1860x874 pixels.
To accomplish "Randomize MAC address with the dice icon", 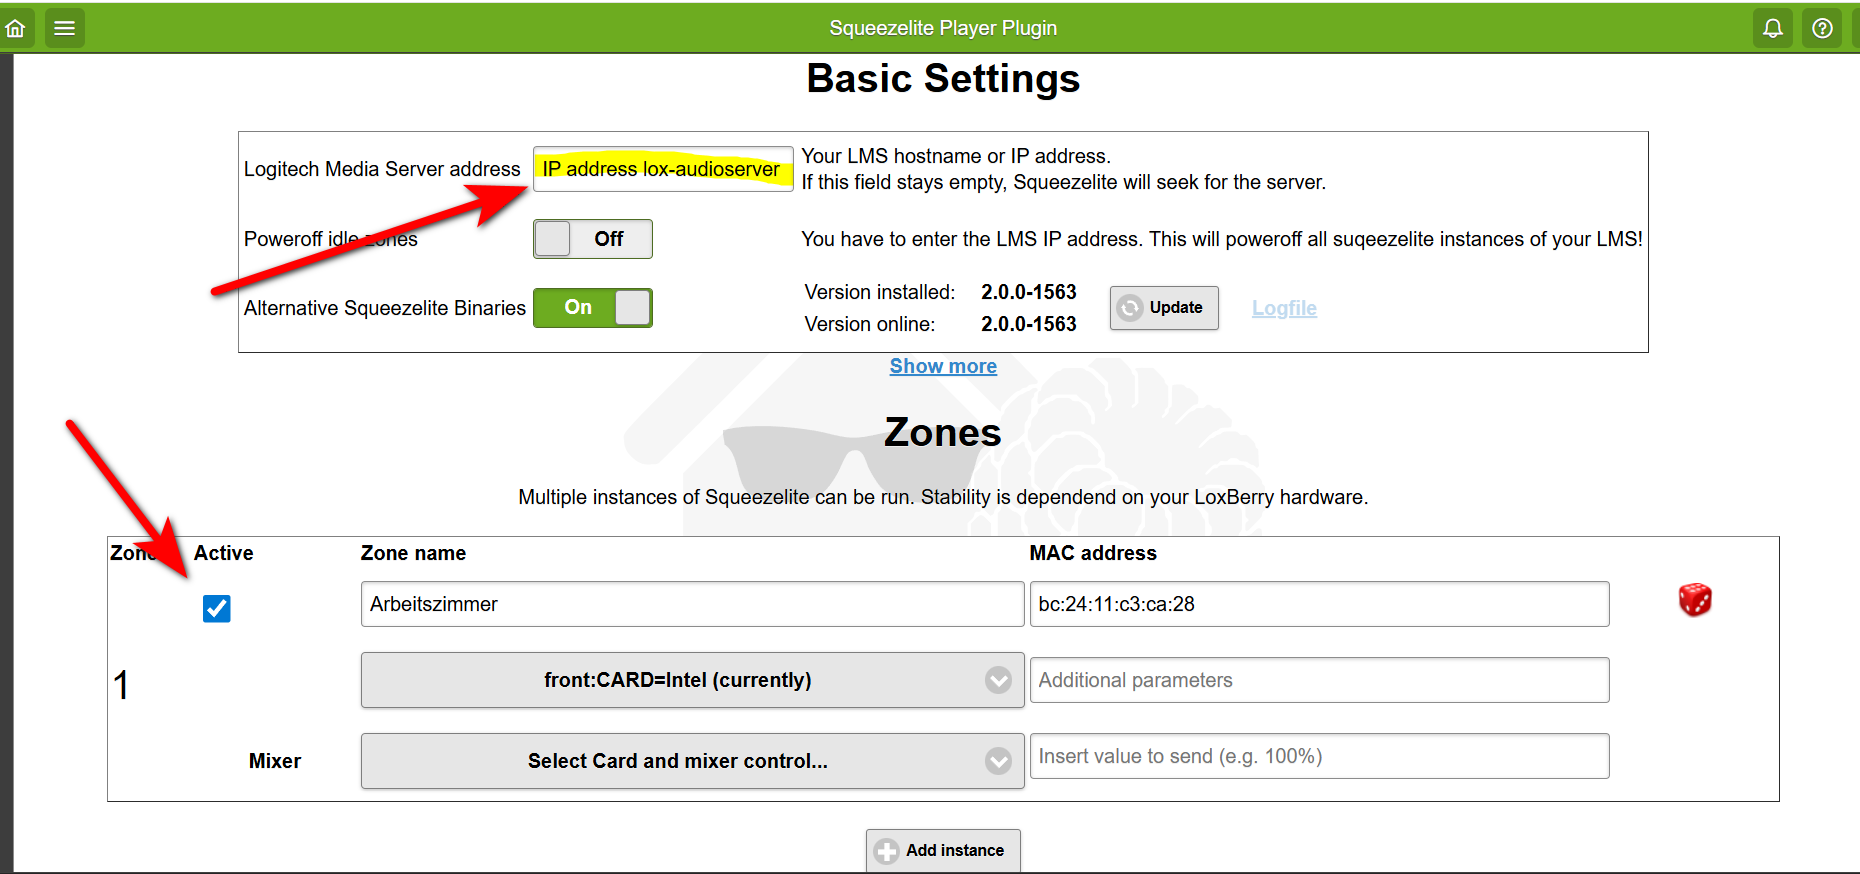I will [x=1695, y=600].
